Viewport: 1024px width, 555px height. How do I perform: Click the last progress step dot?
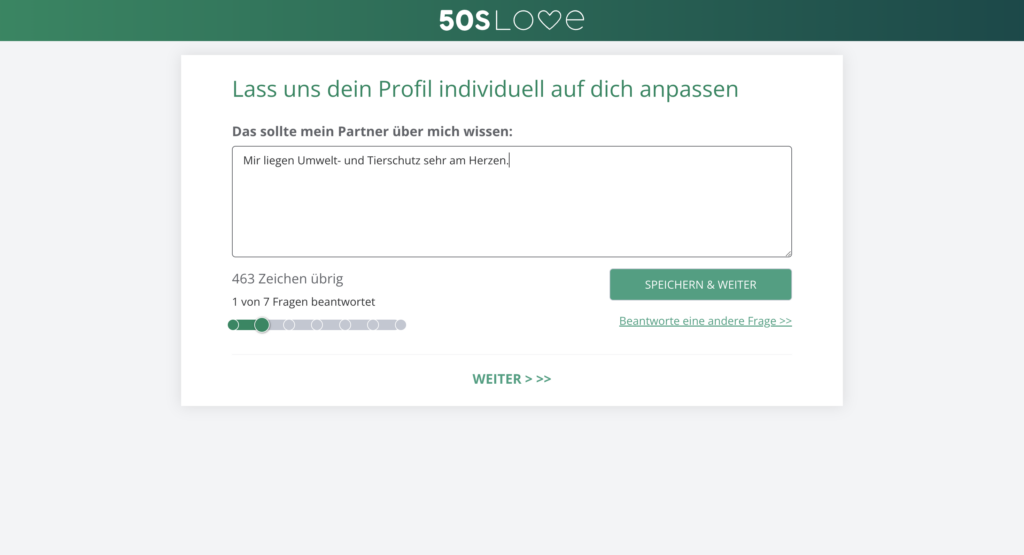pos(400,325)
